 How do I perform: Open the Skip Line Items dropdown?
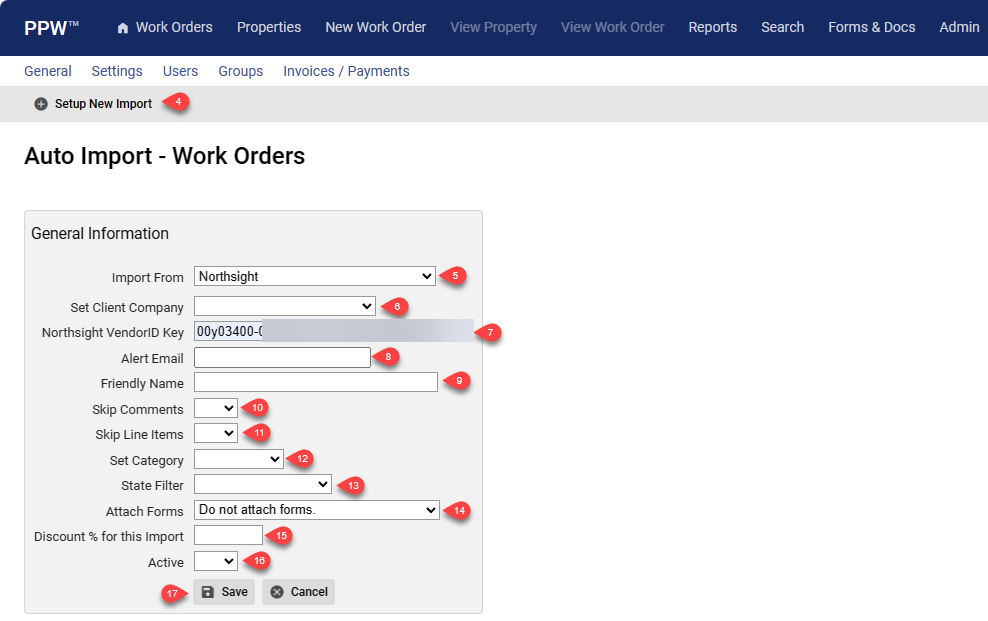(215, 433)
